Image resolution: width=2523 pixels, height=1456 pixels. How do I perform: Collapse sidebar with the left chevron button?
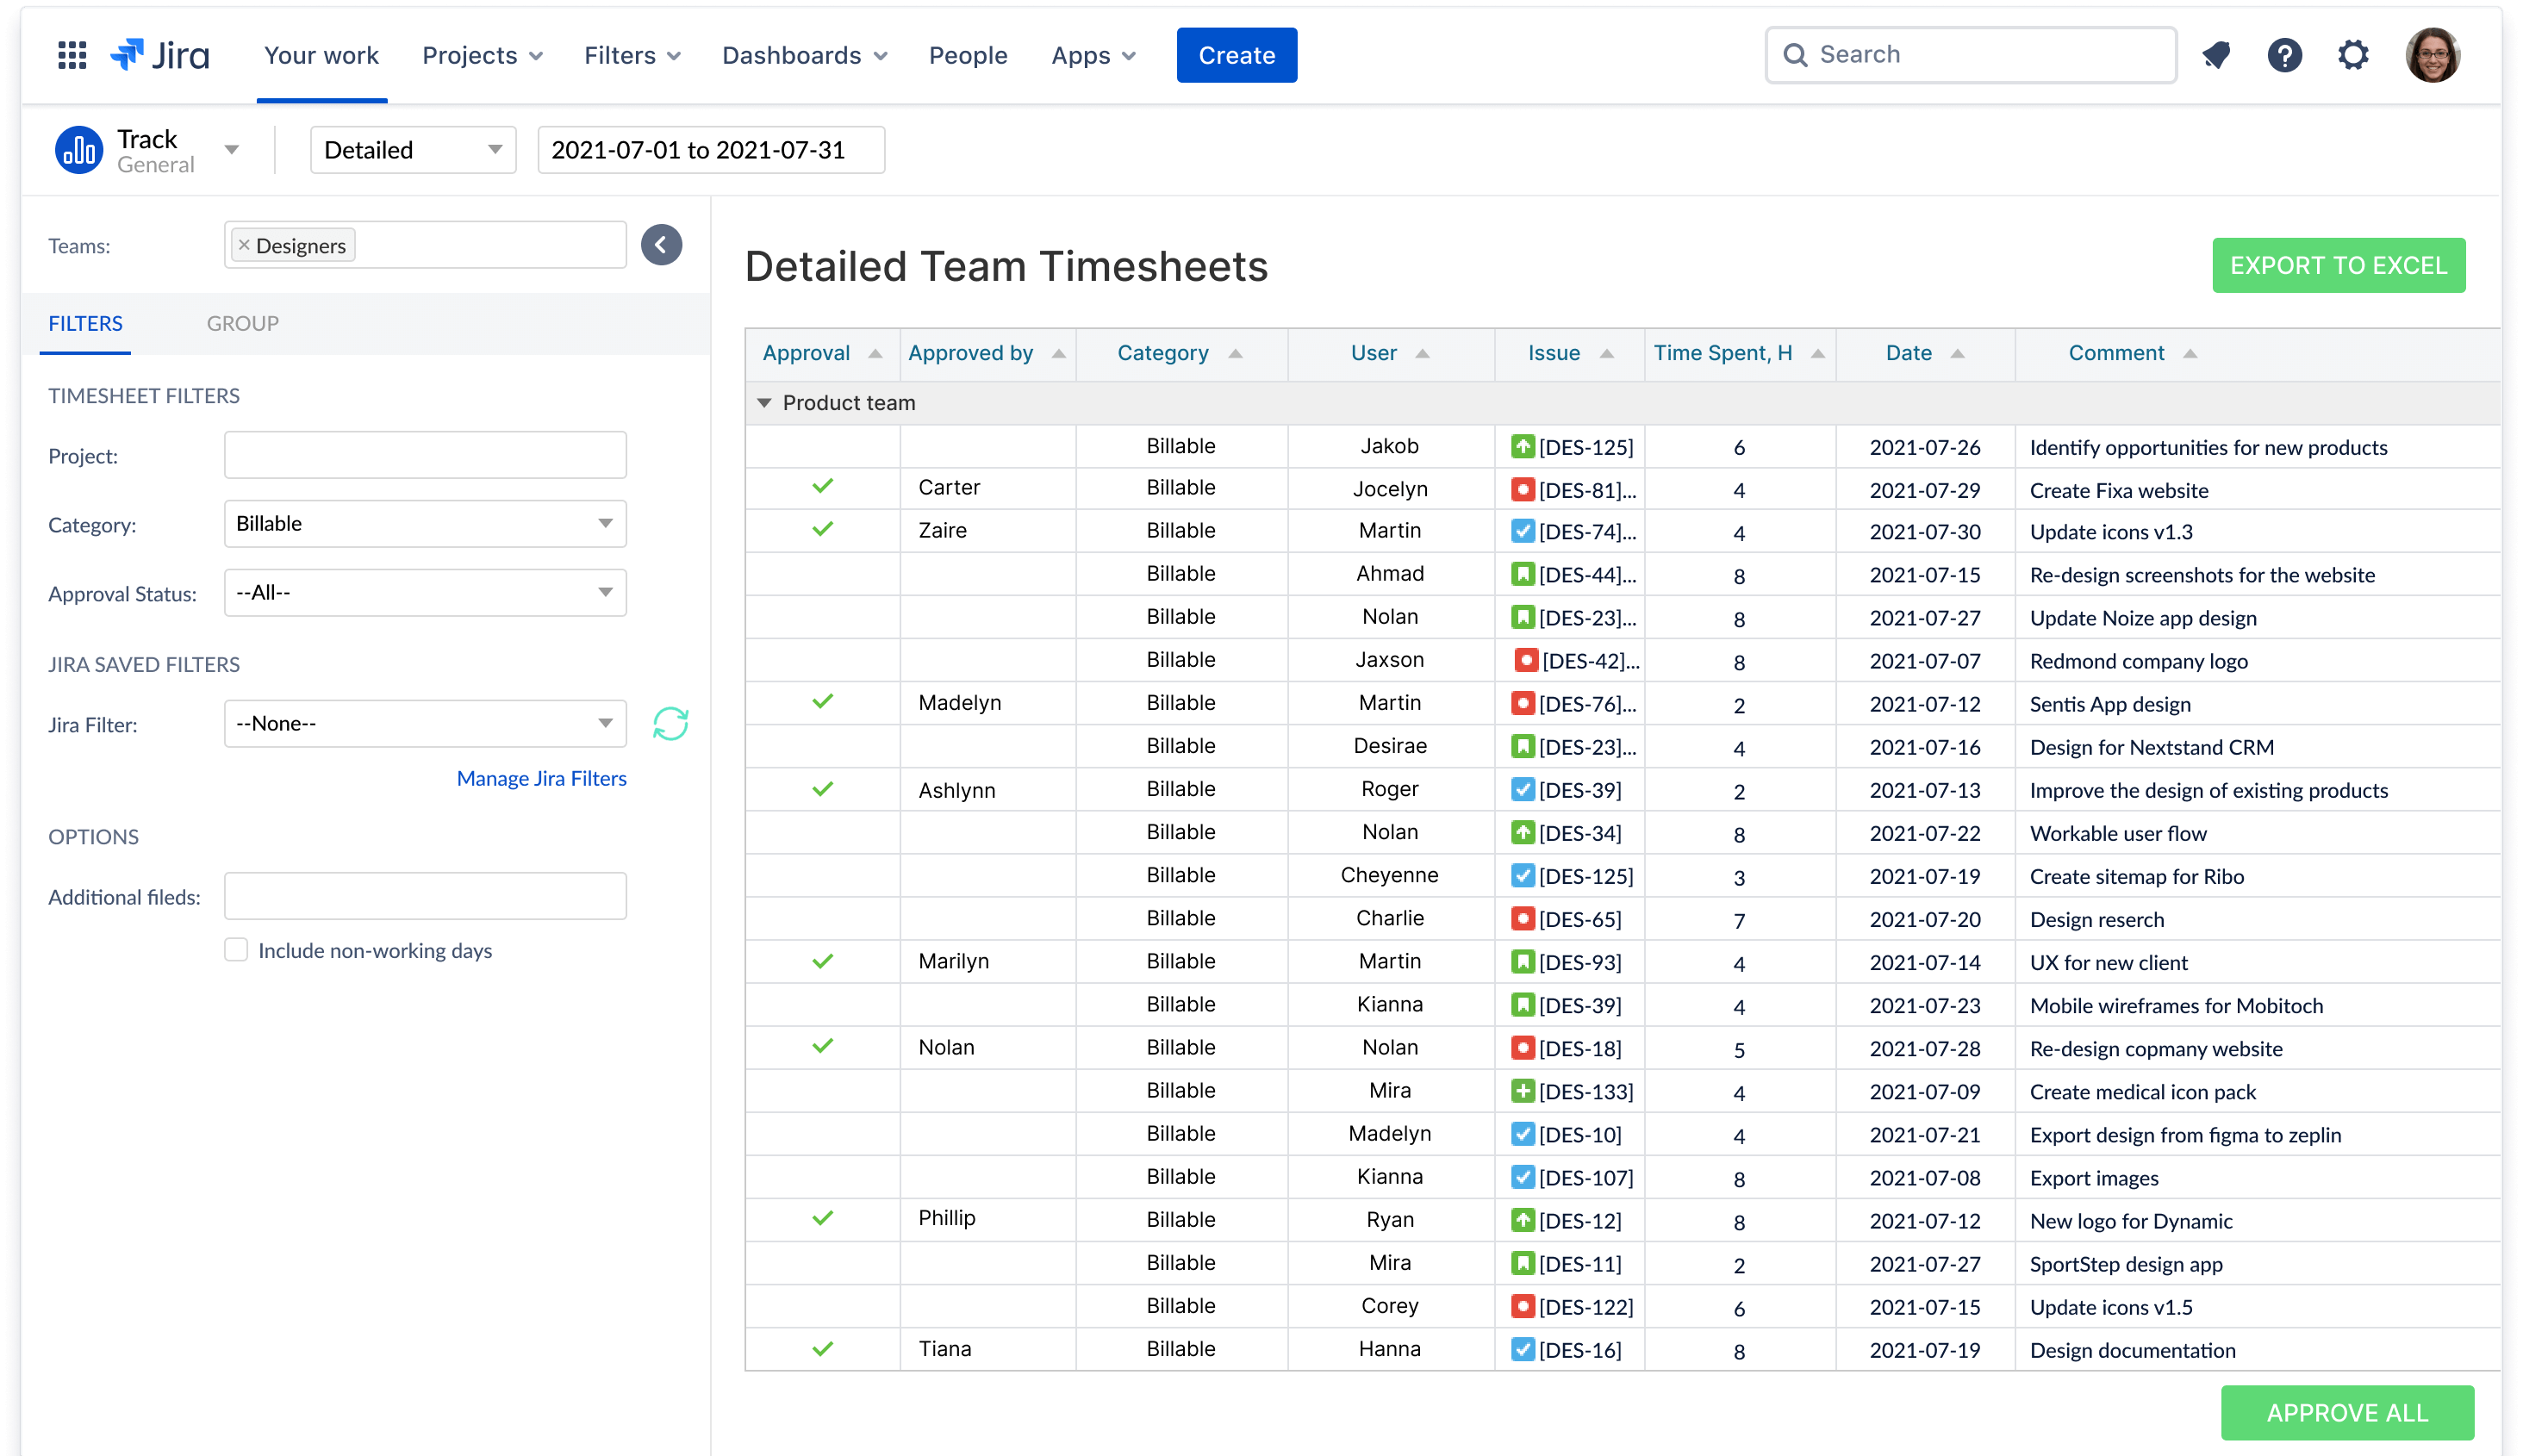(661, 245)
